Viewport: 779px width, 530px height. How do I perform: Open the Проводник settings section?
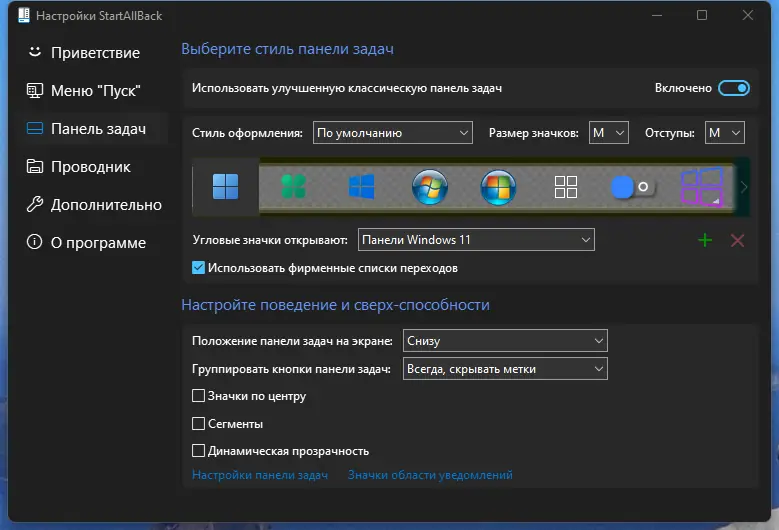[90, 166]
